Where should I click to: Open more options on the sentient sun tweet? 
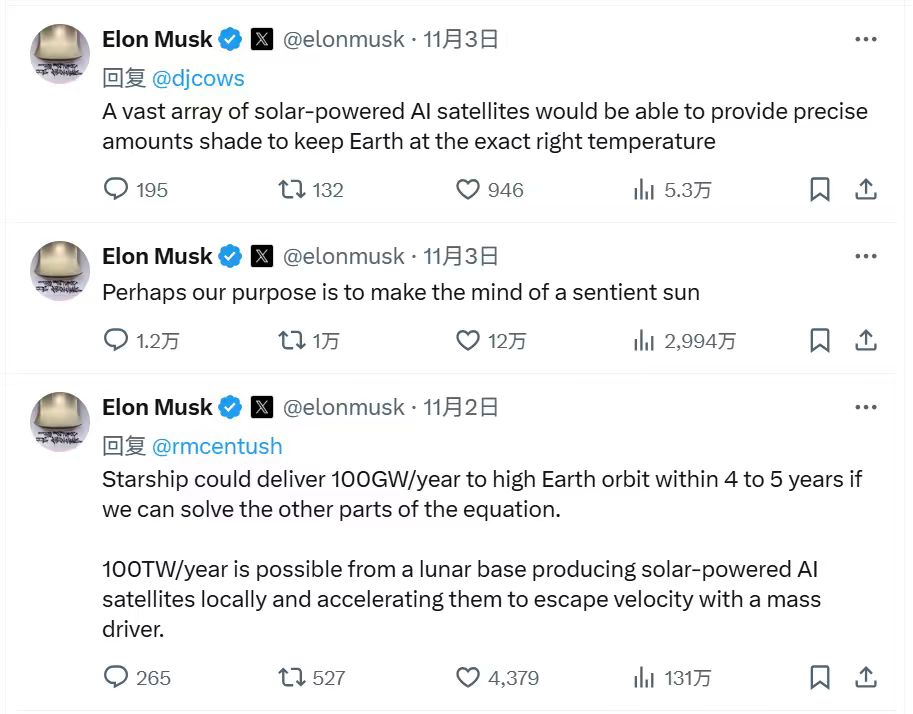pyautogui.click(x=866, y=256)
